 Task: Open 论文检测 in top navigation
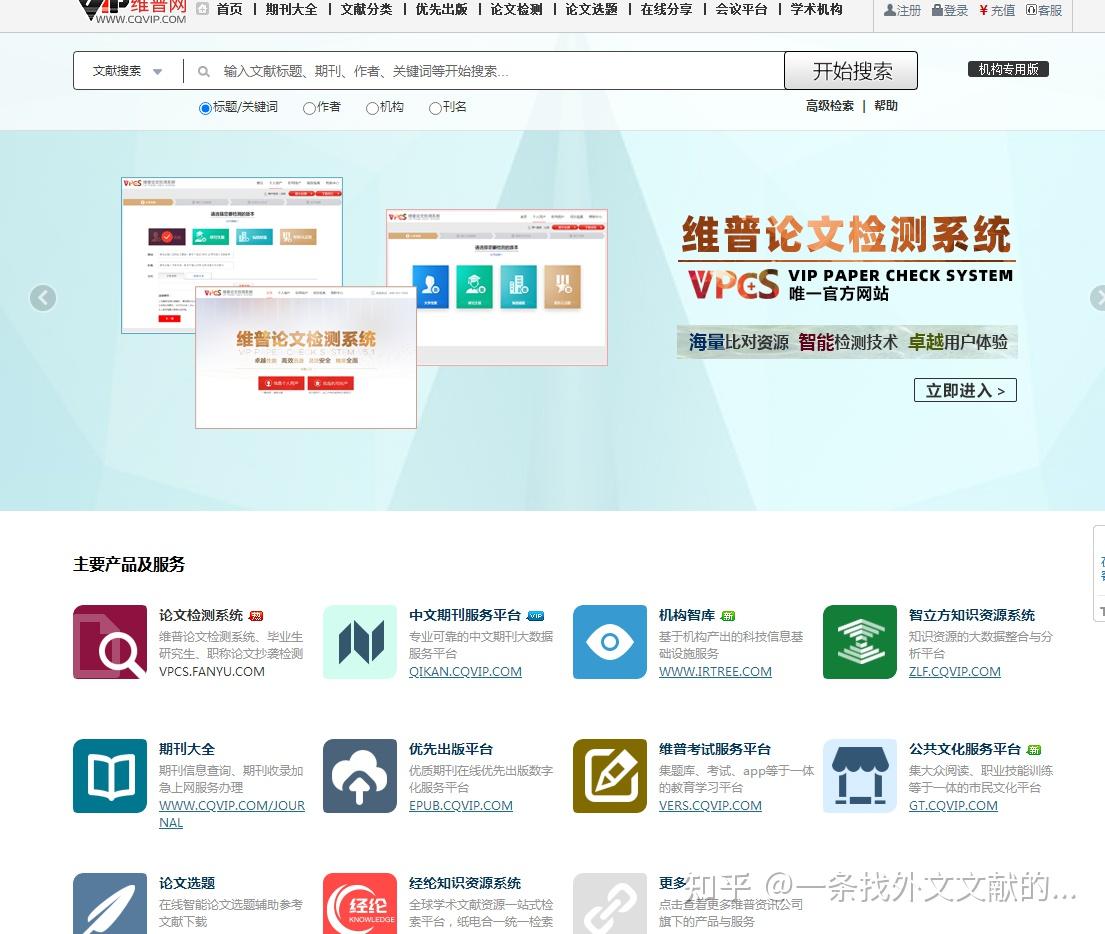pos(517,9)
